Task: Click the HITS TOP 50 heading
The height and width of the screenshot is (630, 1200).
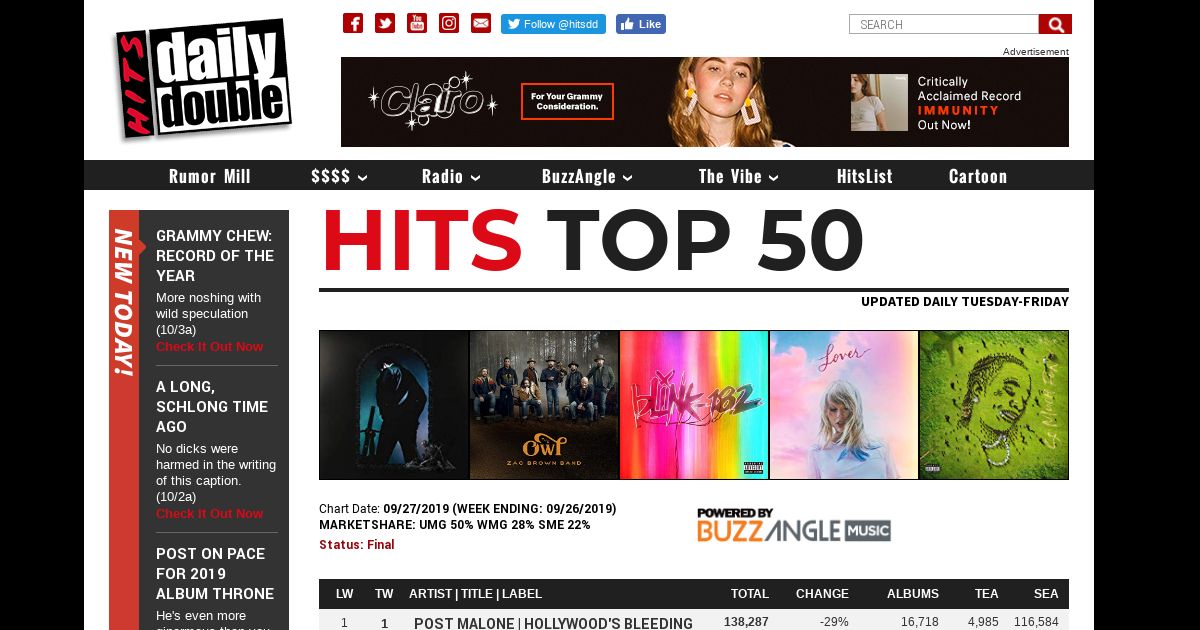Action: coord(592,242)
